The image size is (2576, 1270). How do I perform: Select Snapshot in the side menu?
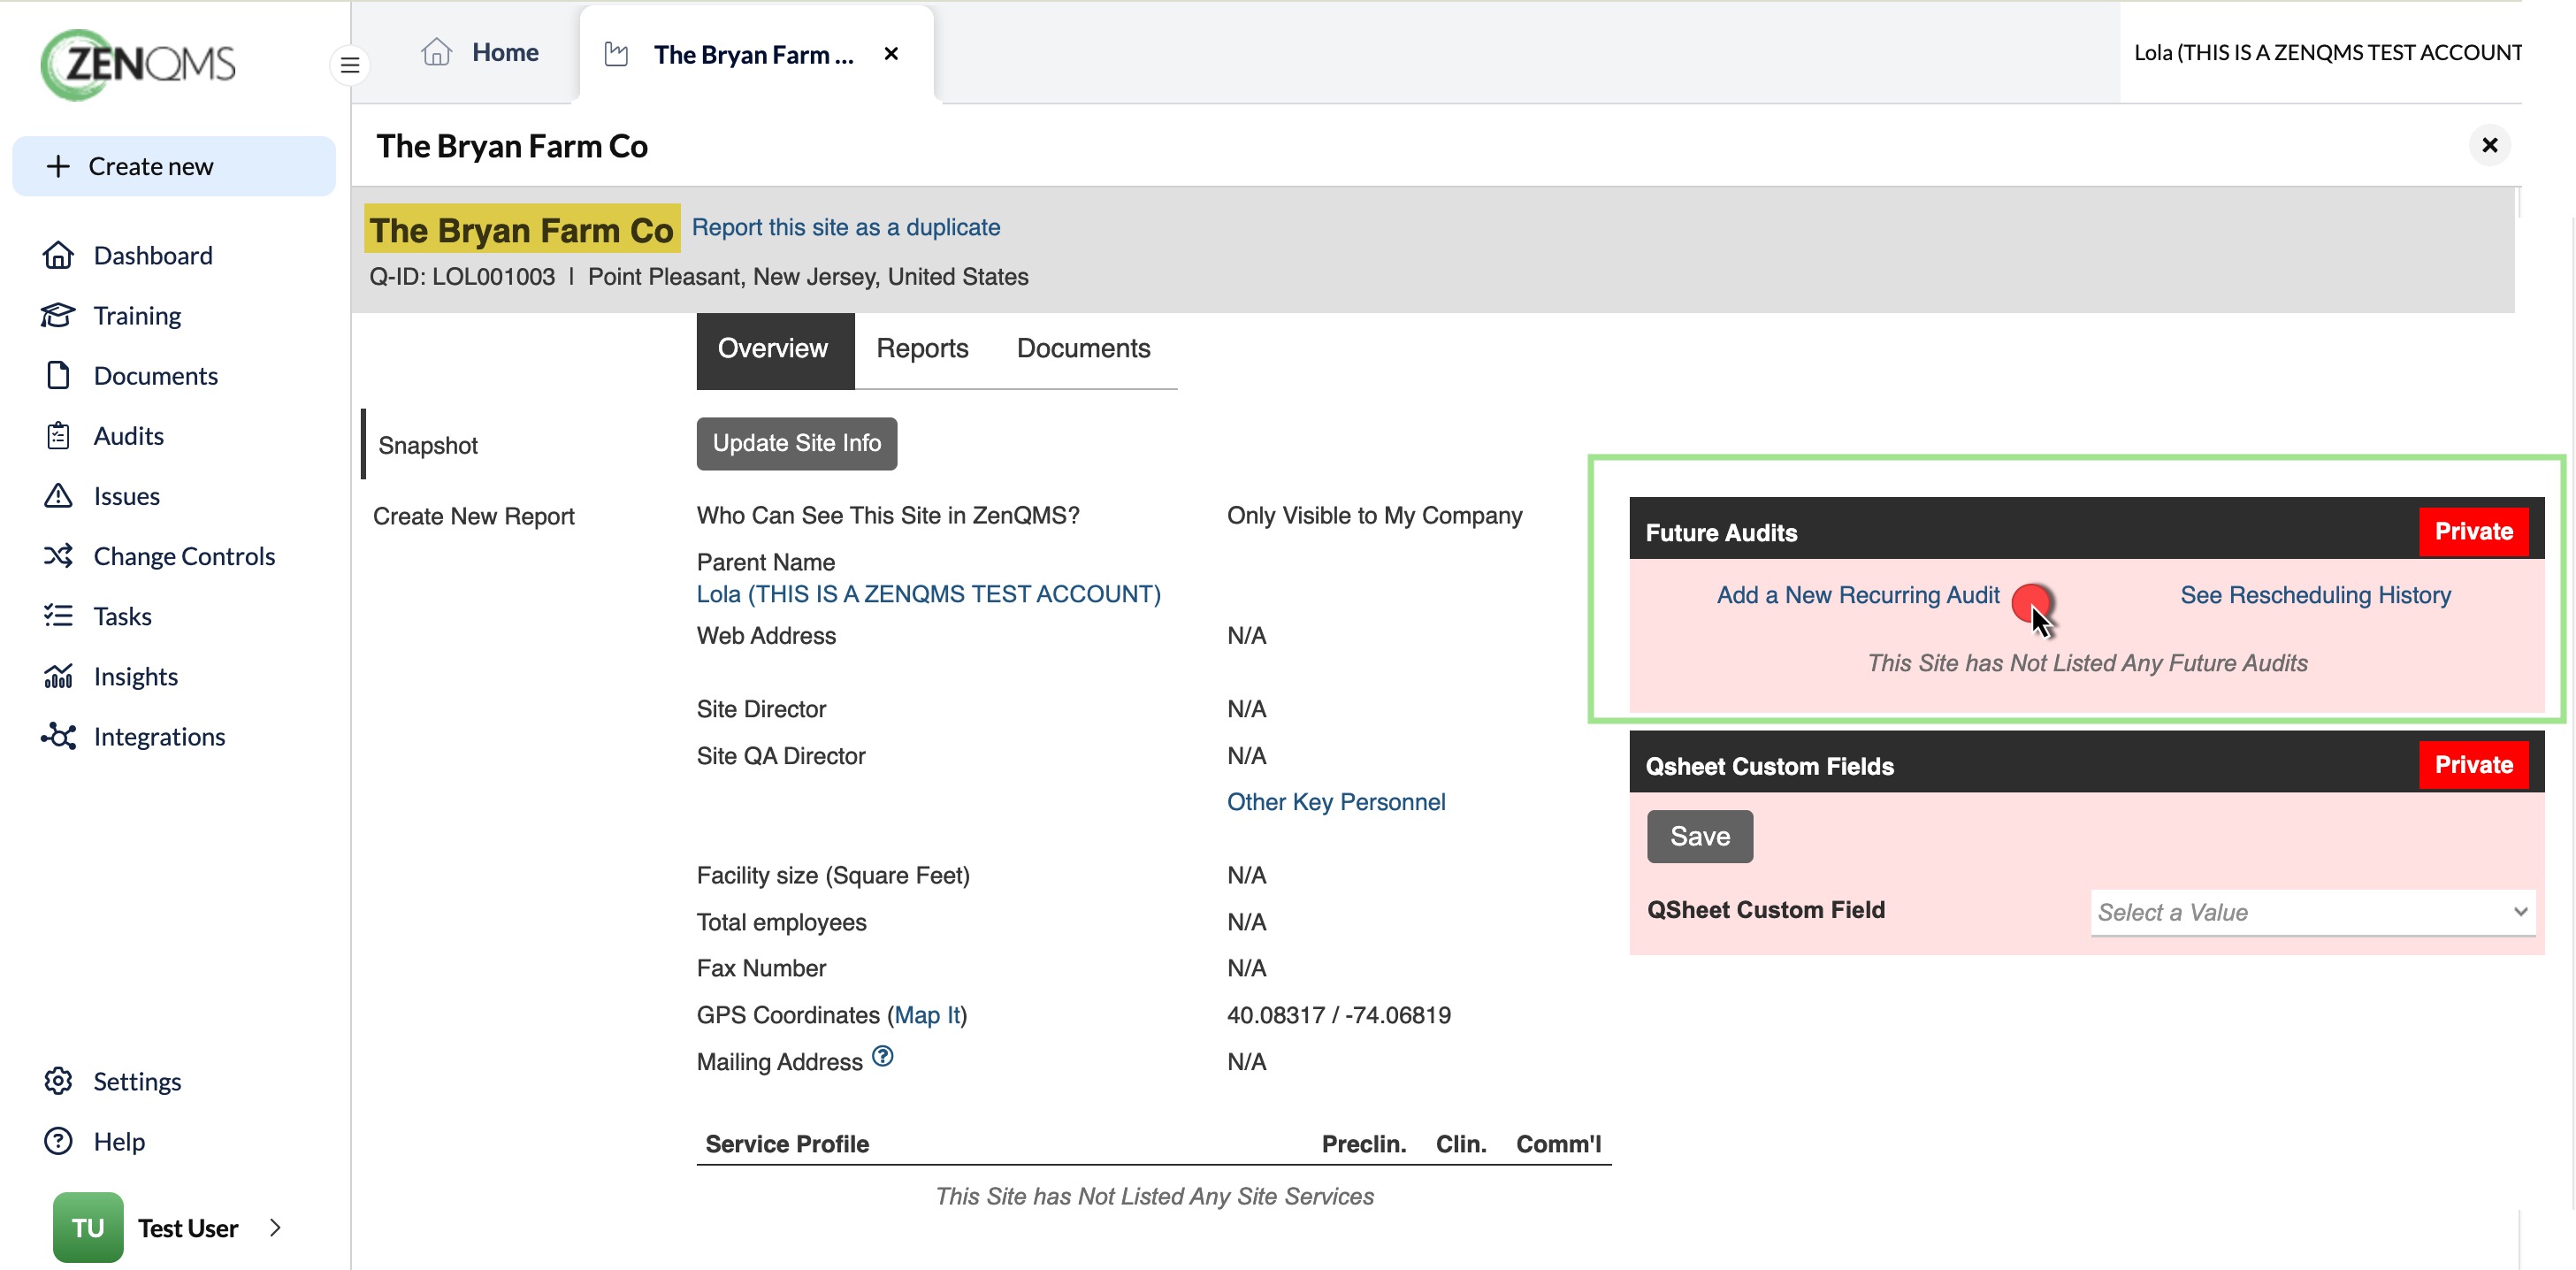[x=427, y=445]
